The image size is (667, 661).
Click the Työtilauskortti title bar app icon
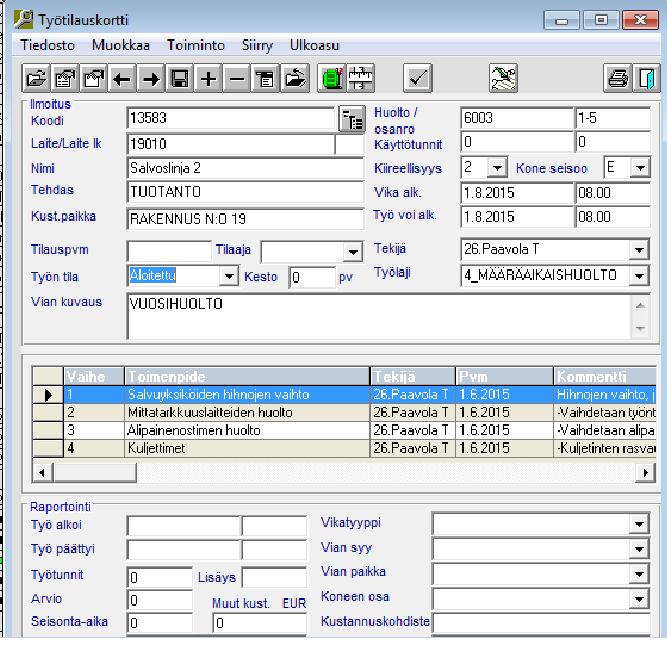(23, 20)
